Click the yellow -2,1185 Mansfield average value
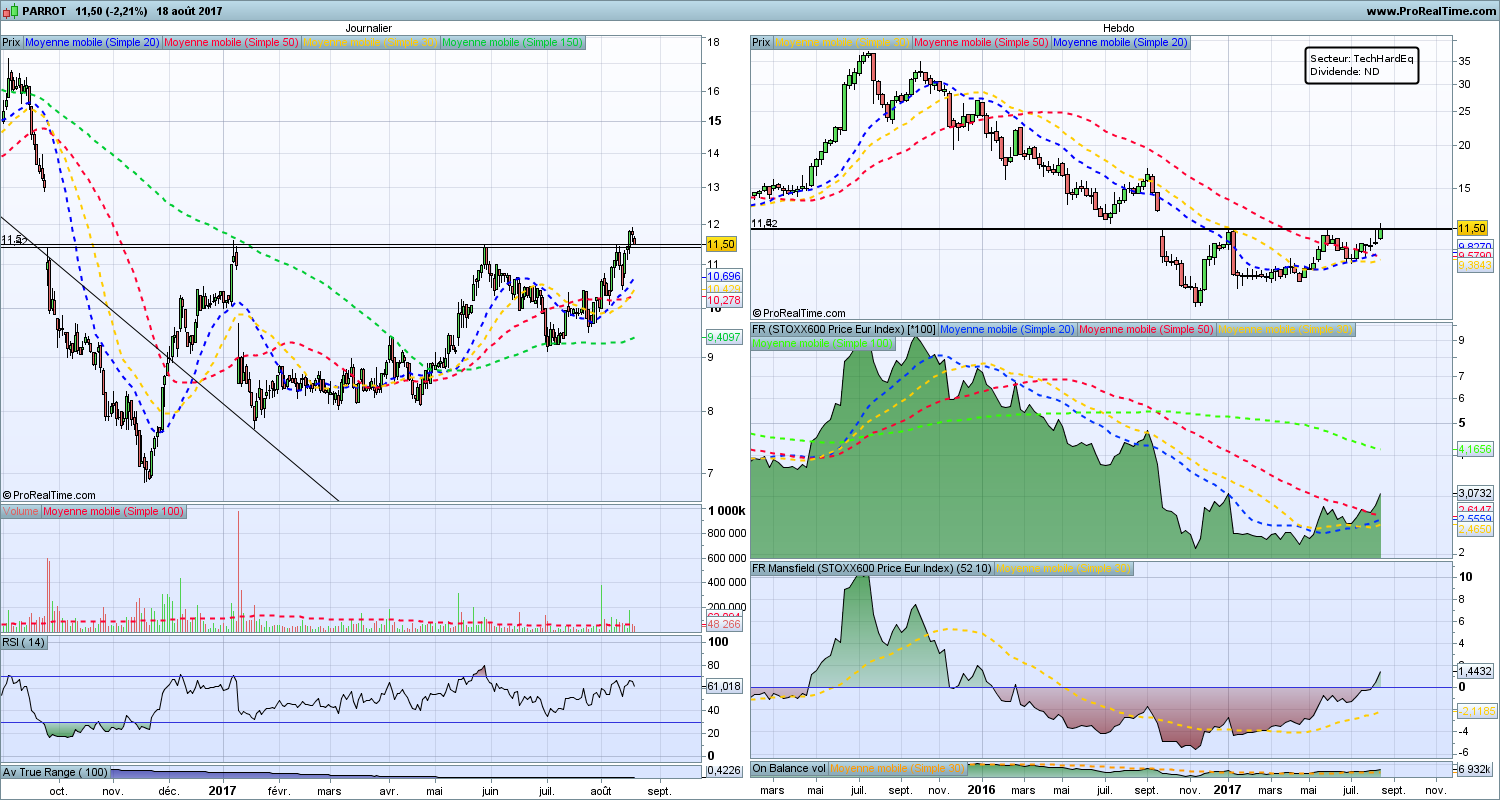This screenshot has width=1500, height=800. [x=1475, y=711]
